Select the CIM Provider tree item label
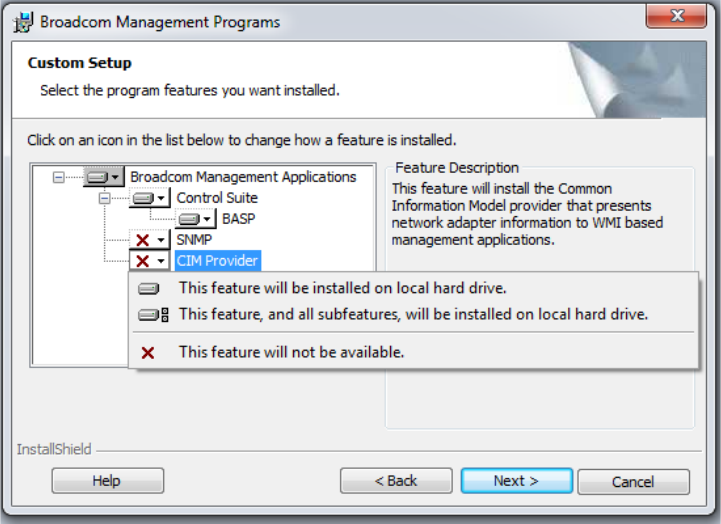 [217, 261]
